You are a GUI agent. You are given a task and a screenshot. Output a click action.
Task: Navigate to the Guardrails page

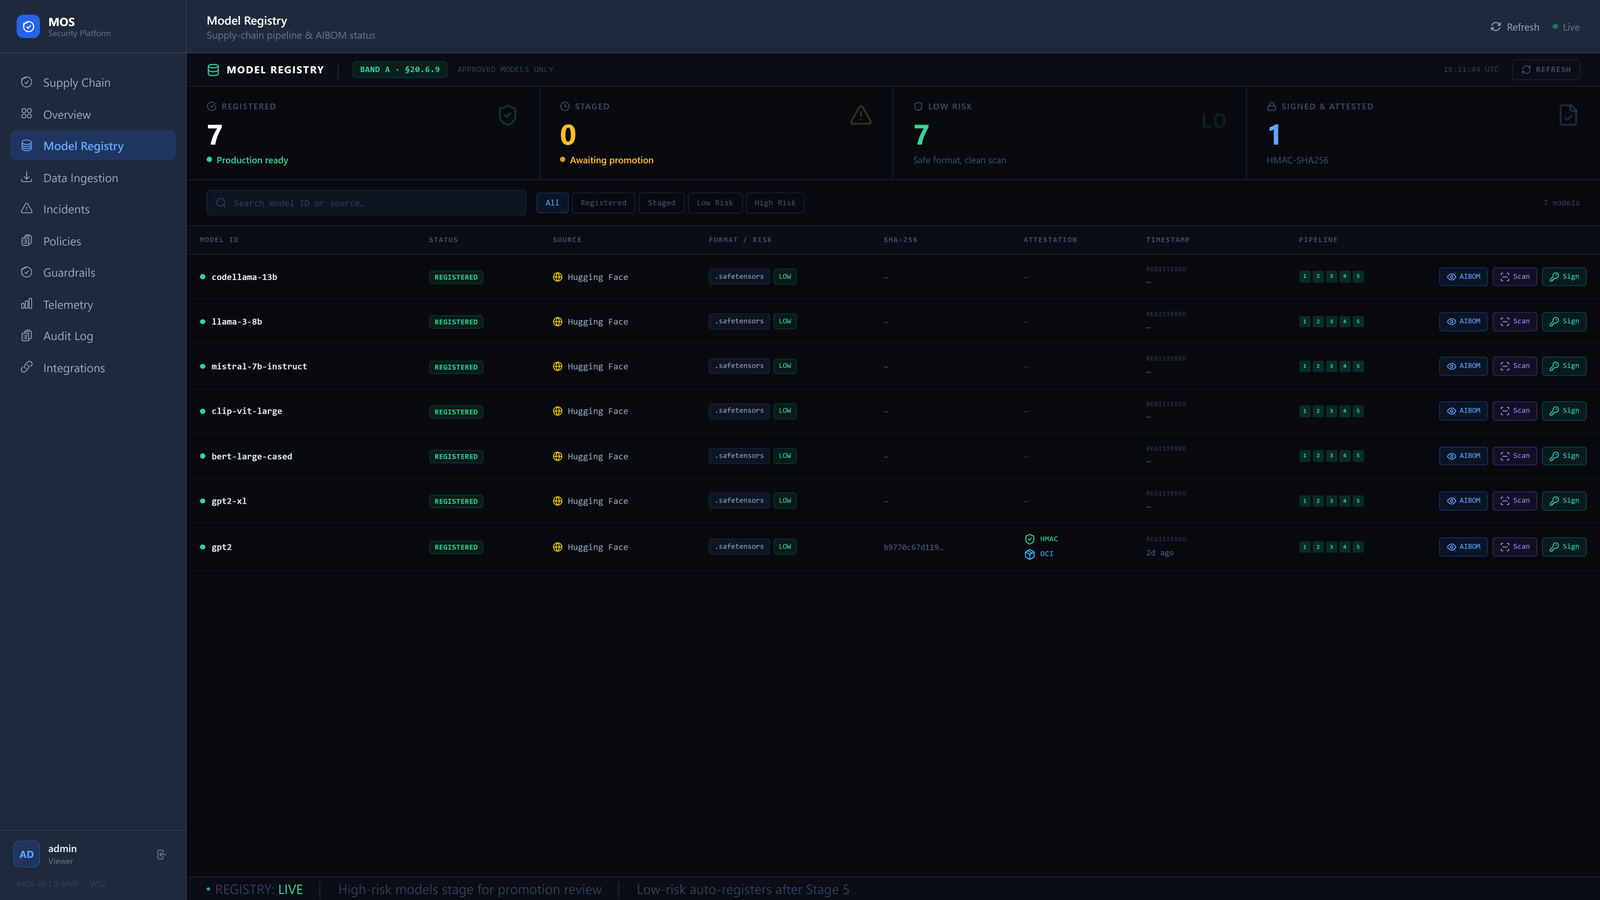click(93, 272)
